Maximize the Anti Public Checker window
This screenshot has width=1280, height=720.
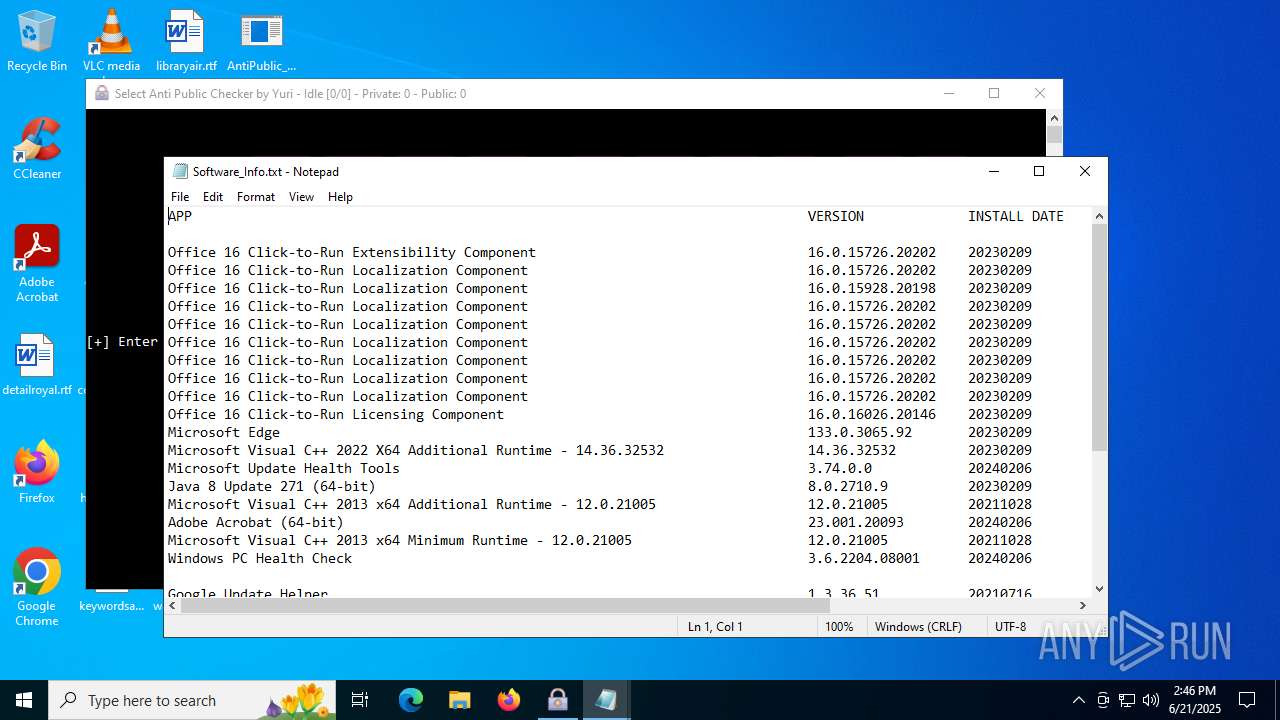[x=994, y=93]
